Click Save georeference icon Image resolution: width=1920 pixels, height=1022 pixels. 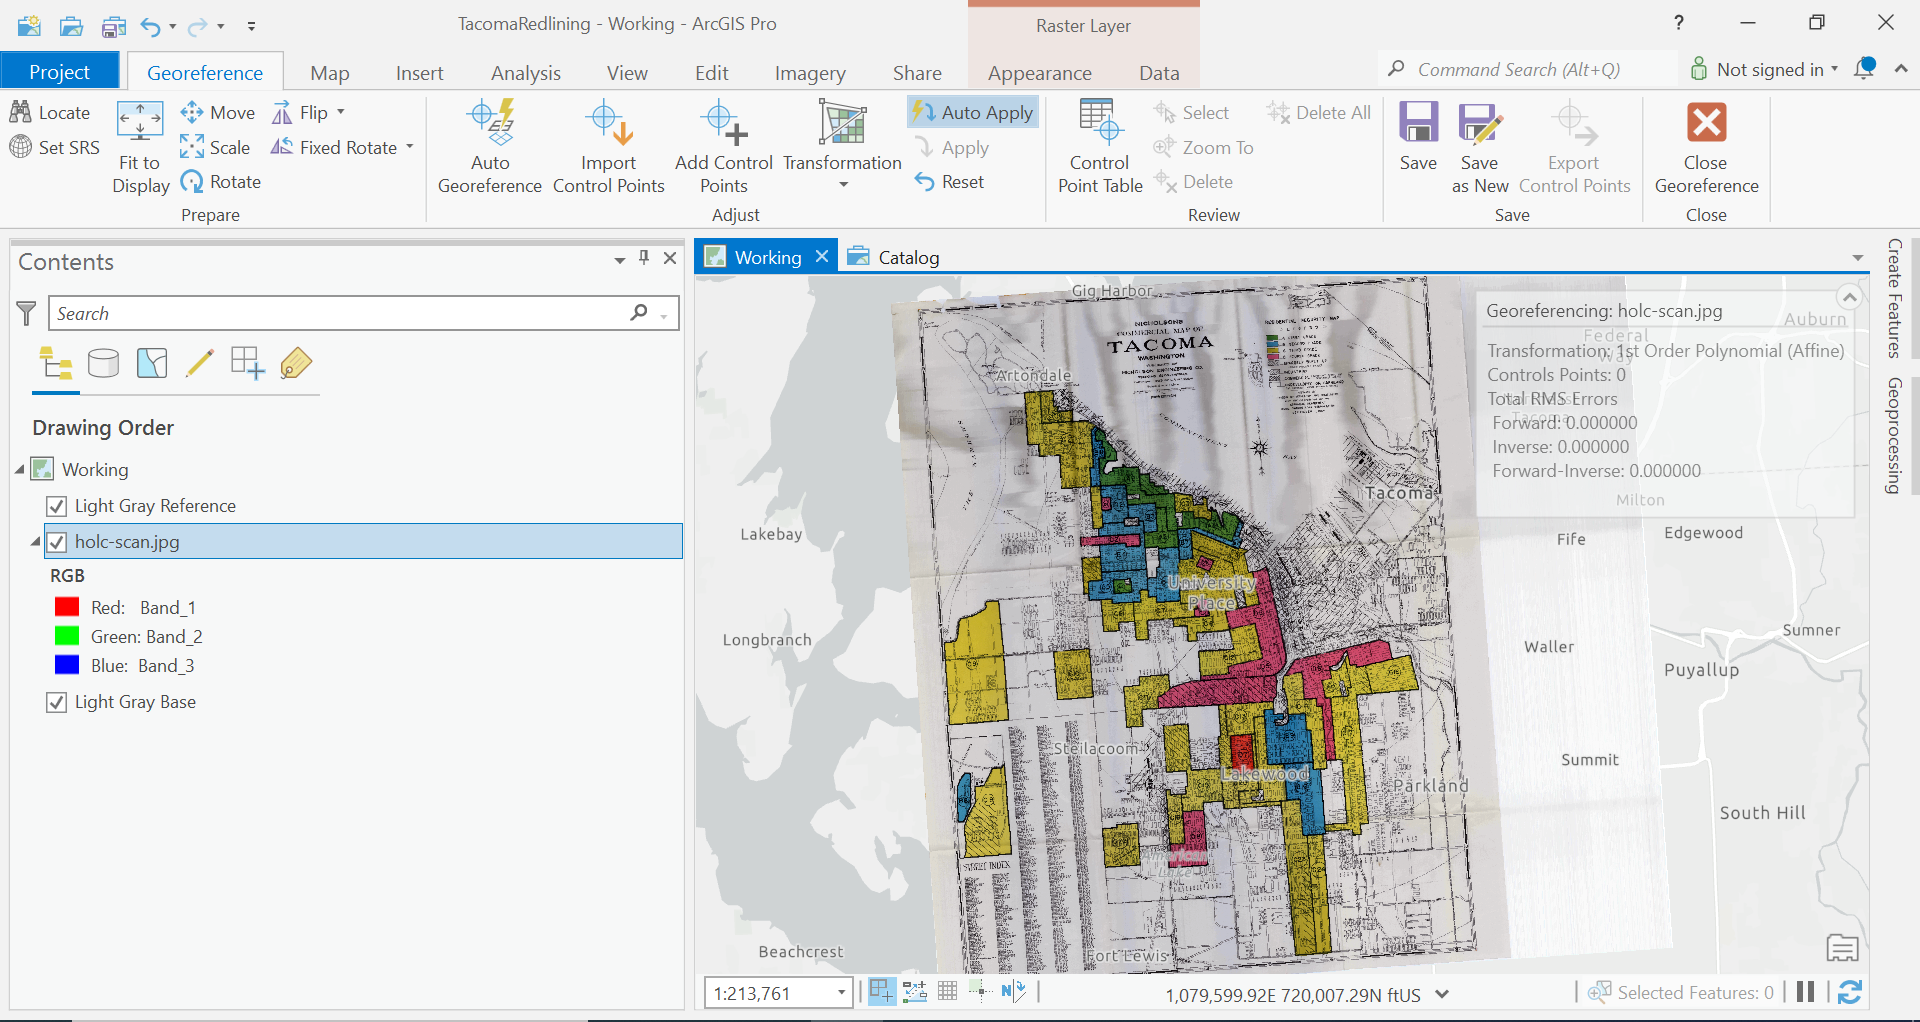(1418, 122)
